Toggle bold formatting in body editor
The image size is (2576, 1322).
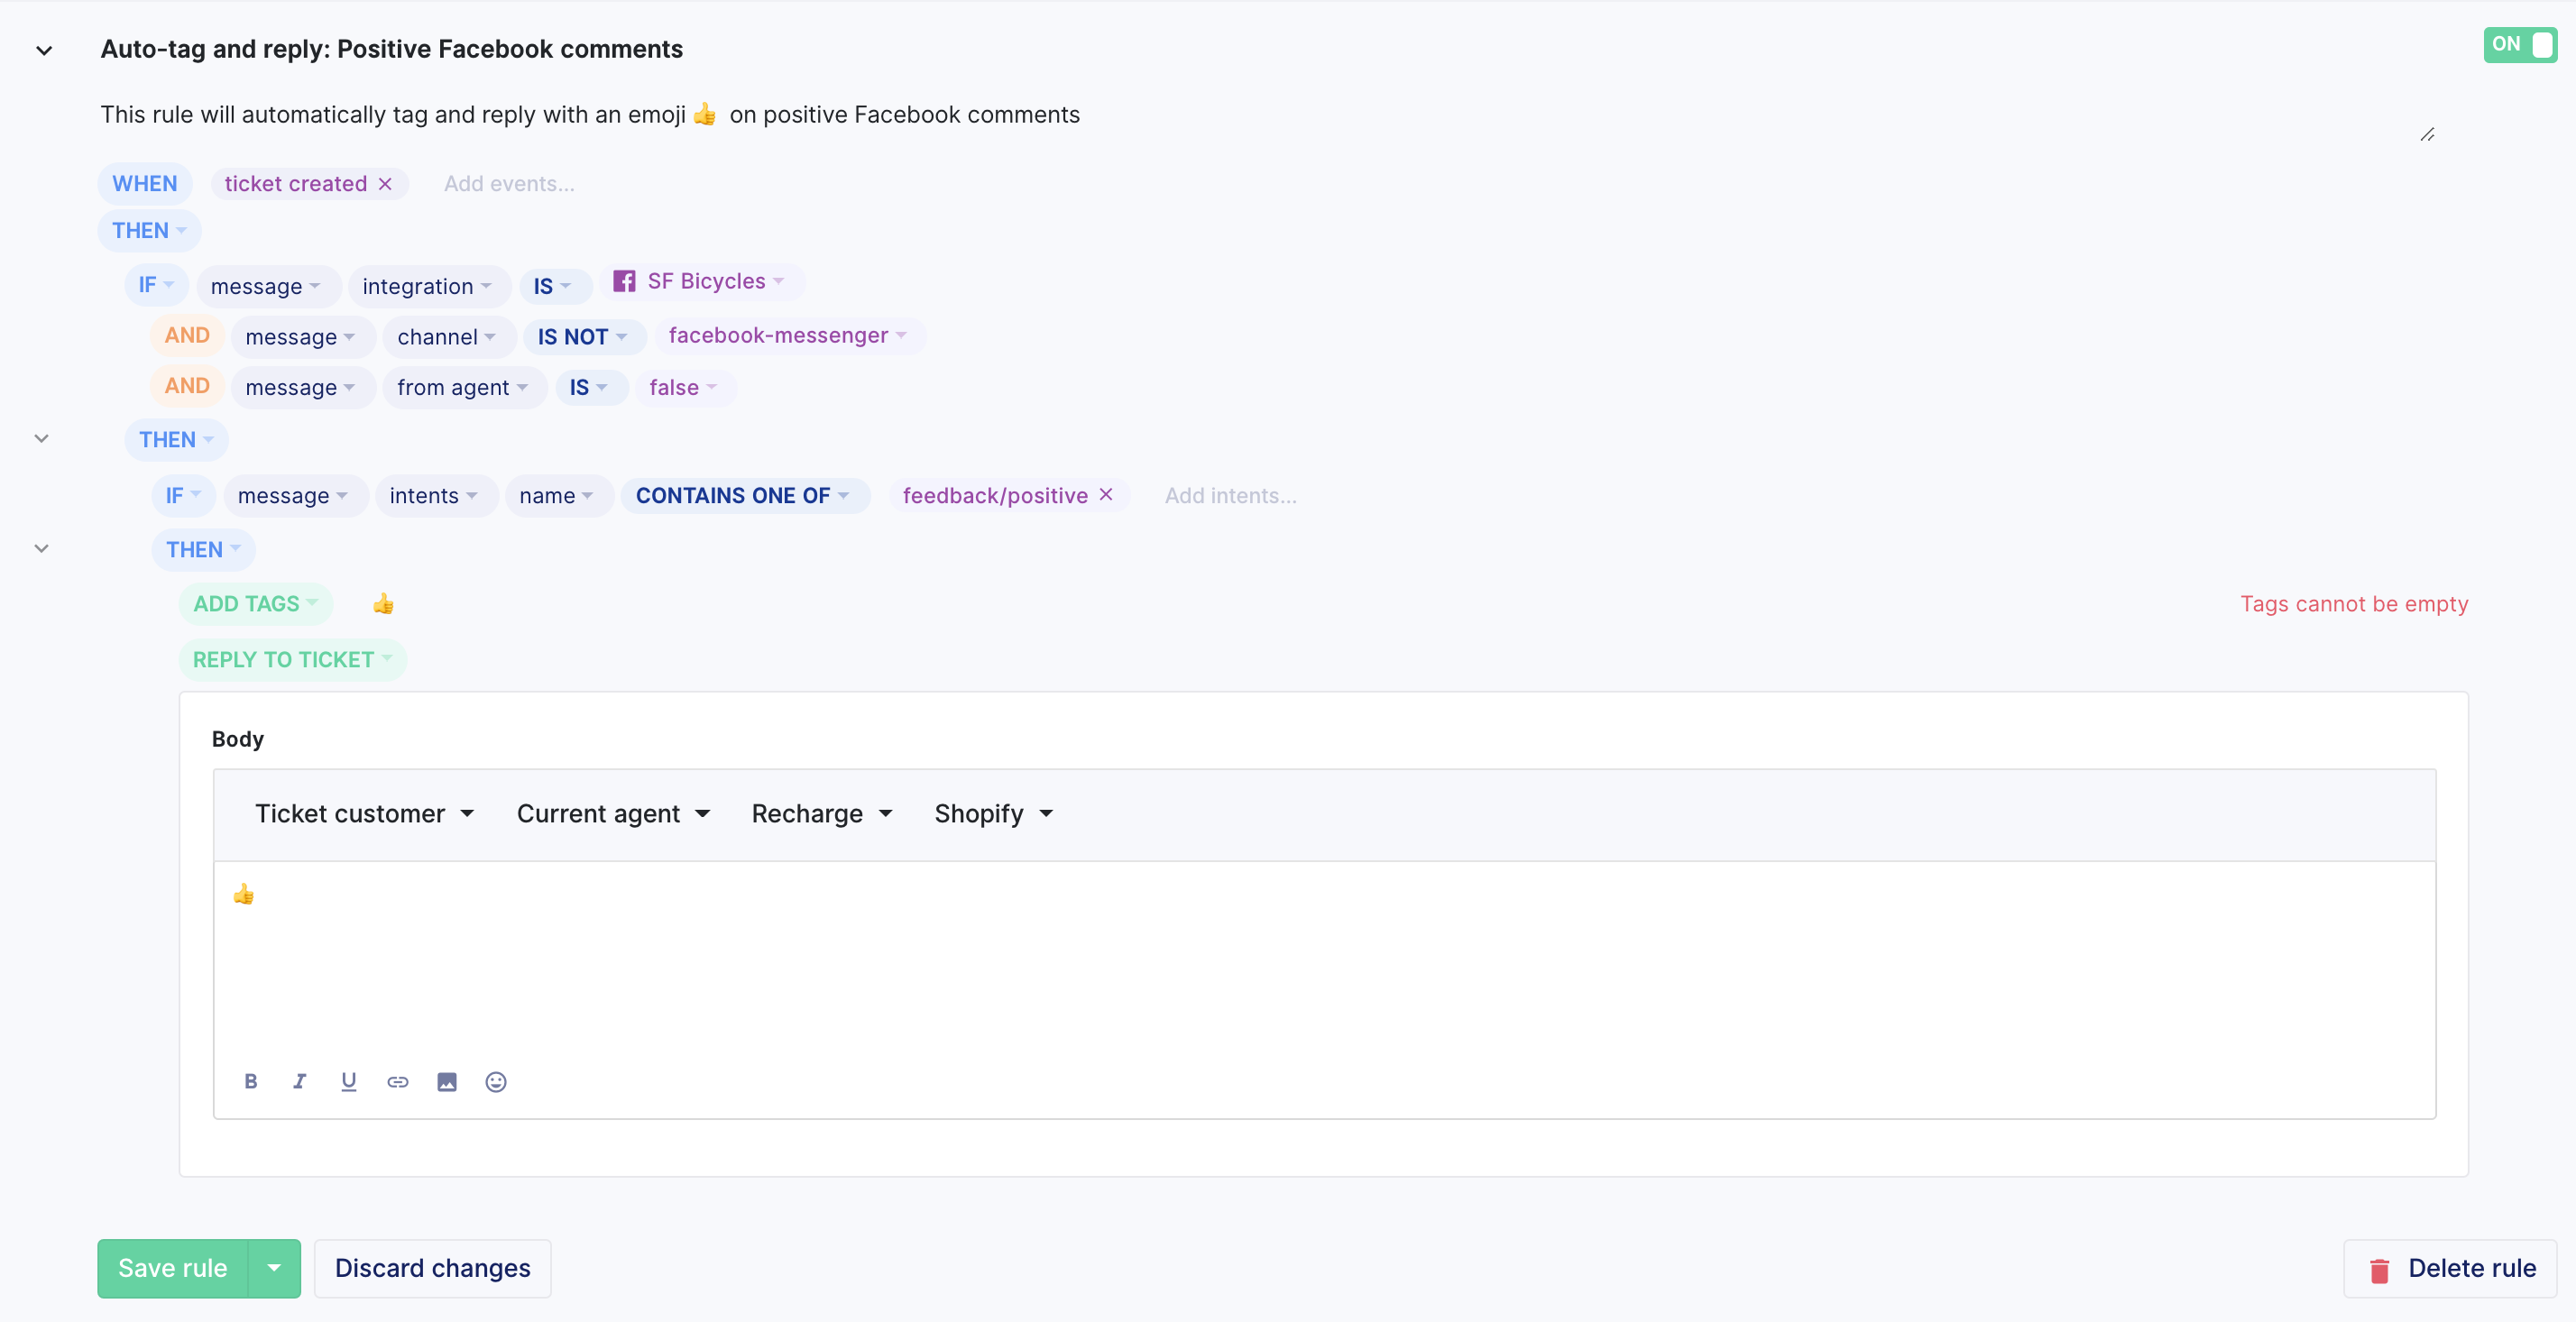251,1082
